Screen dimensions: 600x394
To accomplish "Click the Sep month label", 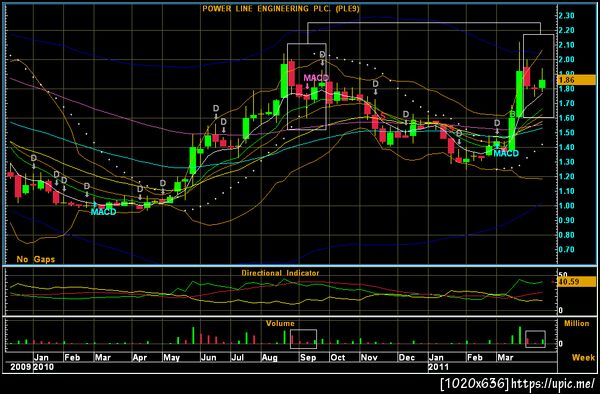I will point(308,358).
